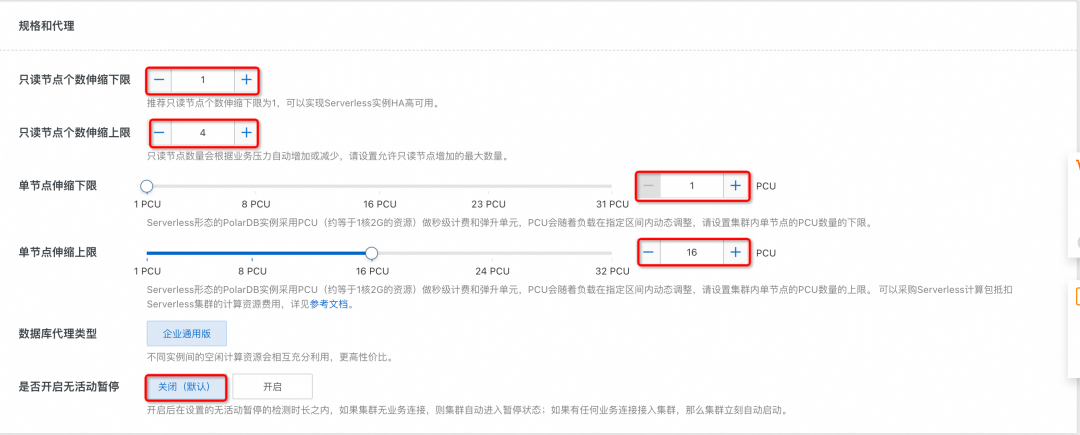This screenshot has width=1080, height=435.
Task: Set lower limit slider to 16 PCU mark
Action: click(380, 186)
